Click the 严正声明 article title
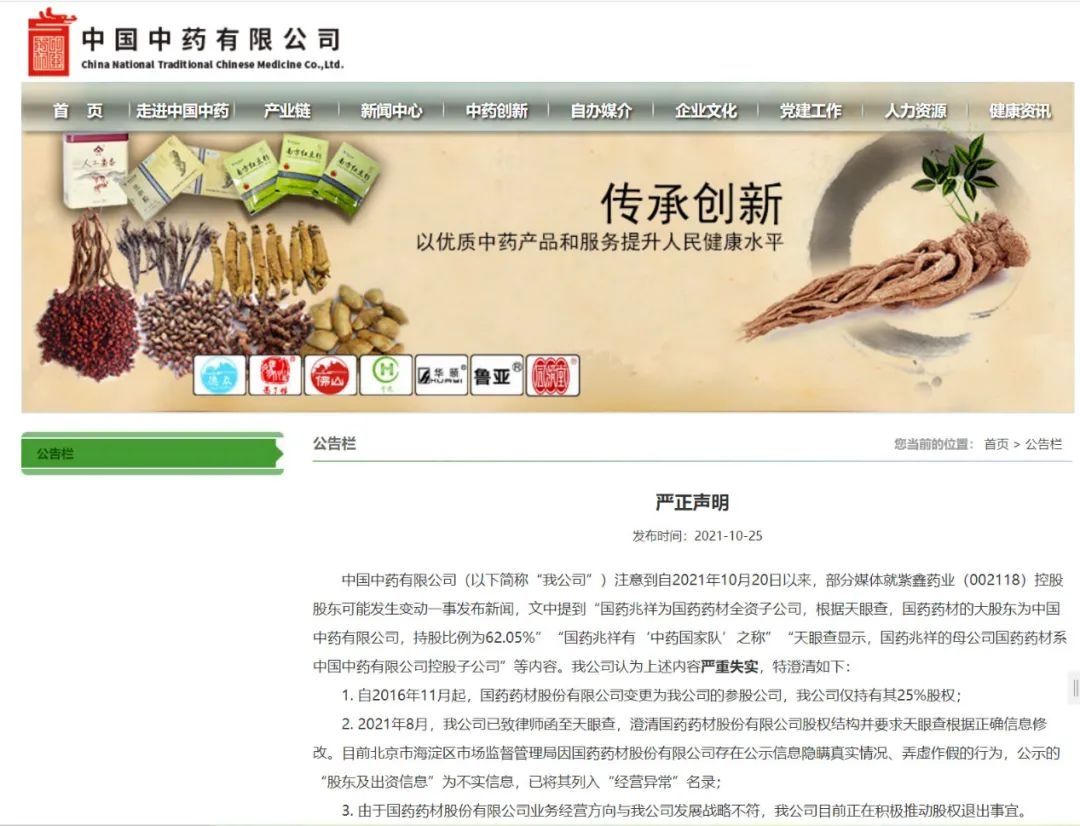 [692, 502]
